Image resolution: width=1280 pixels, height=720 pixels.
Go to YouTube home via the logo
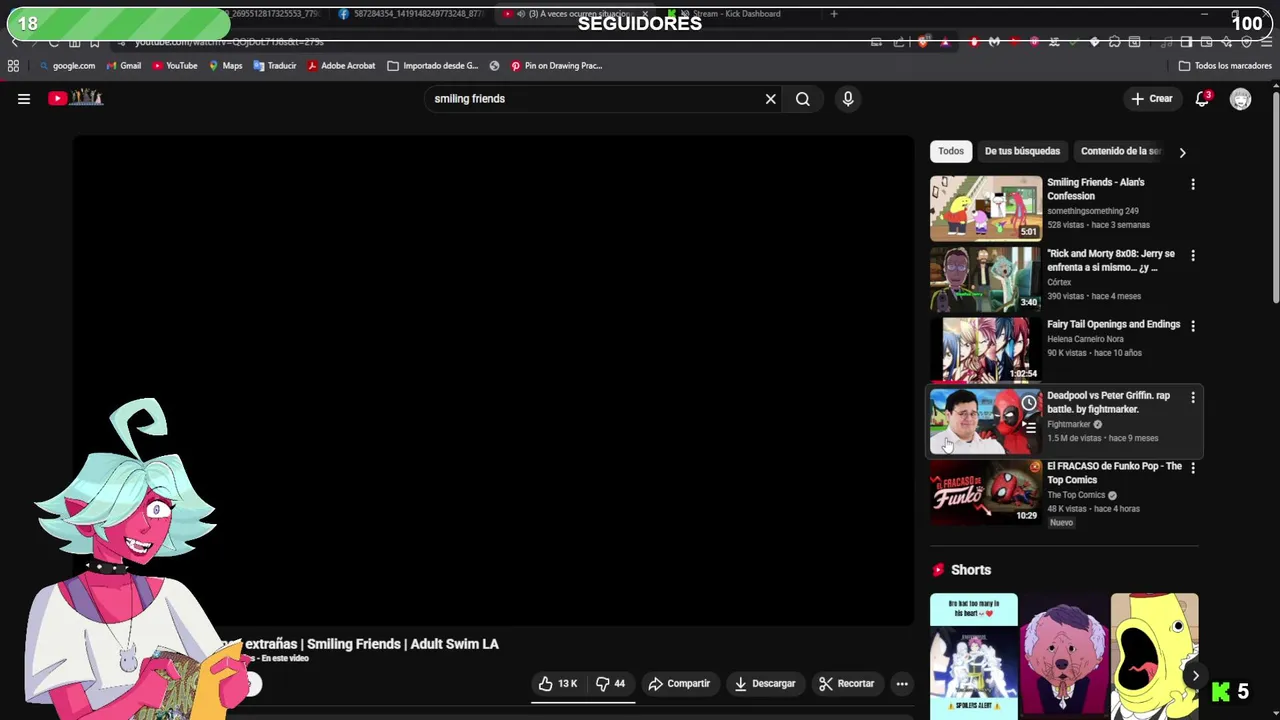click(76, 97)
